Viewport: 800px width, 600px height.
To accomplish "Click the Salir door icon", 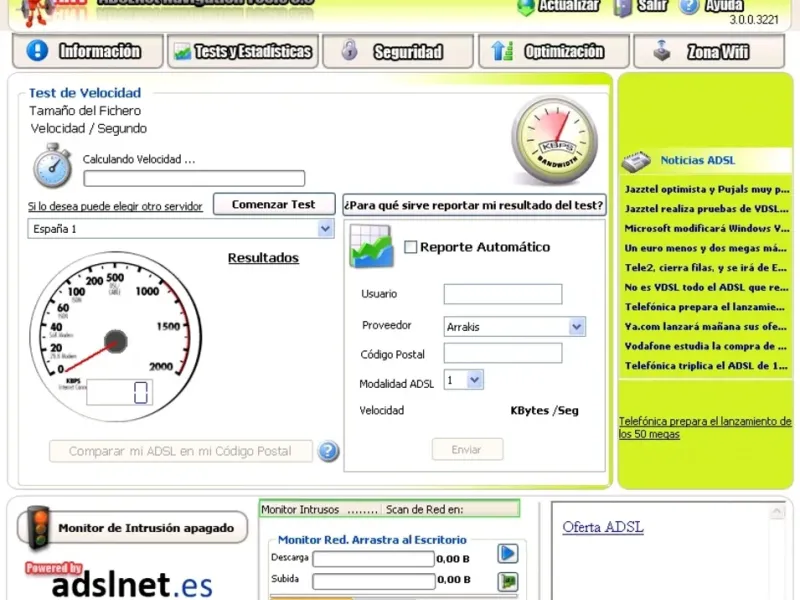I will click(622, 7).
